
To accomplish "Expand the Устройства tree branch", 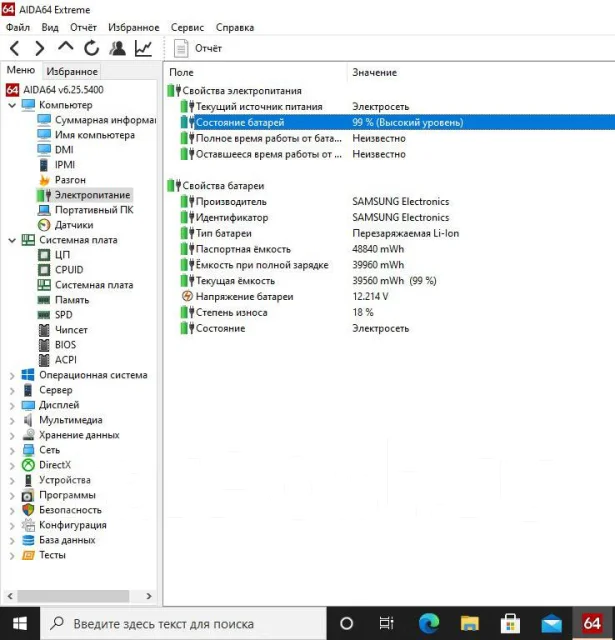I will coord(12,481).
